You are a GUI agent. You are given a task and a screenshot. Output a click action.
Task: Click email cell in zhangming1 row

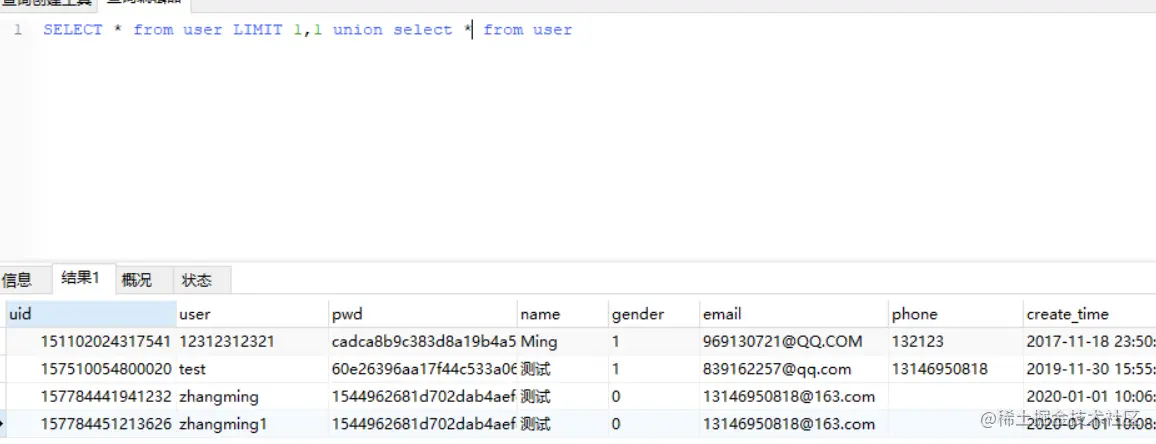[x=794, y=424]
